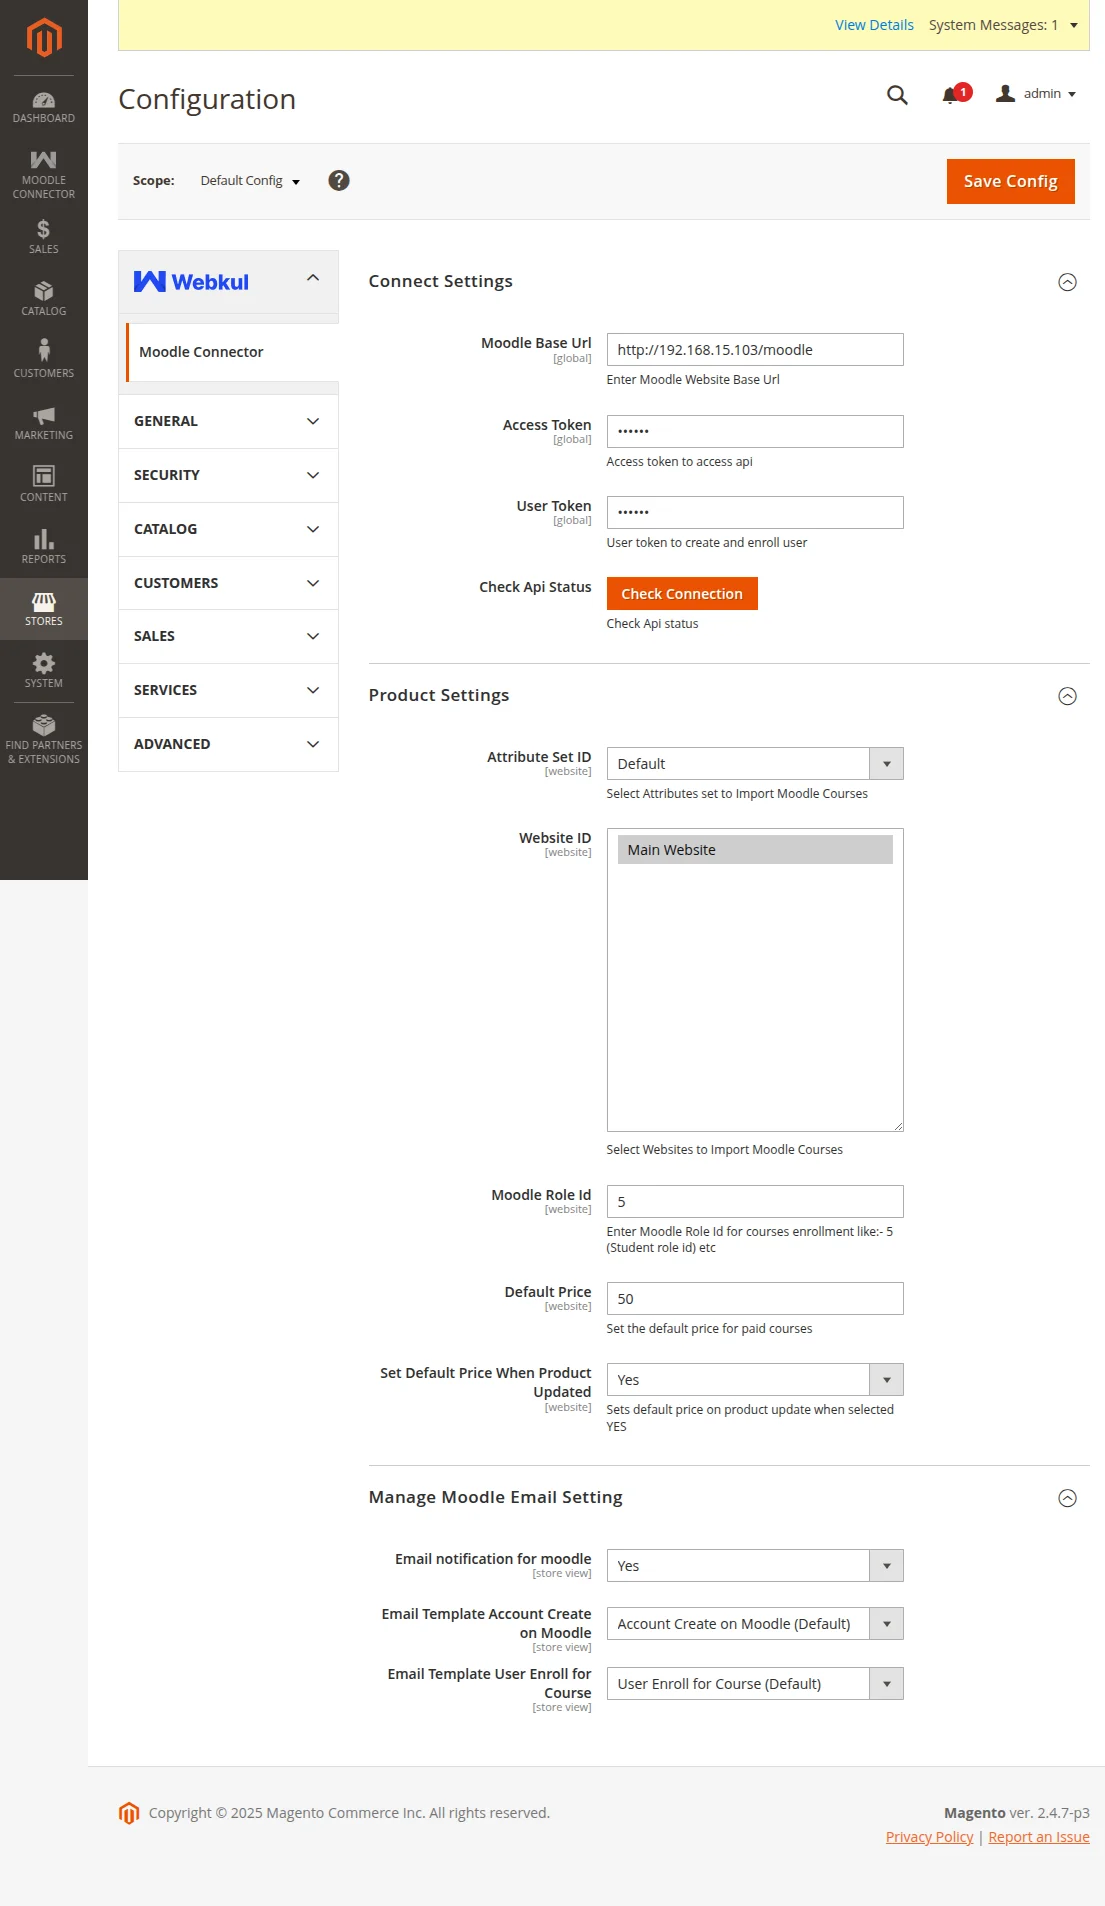Open the Moodle Connector sidebar menu
The image size is (1105, 1906).
pyautogui.click(x=44, y=174)
